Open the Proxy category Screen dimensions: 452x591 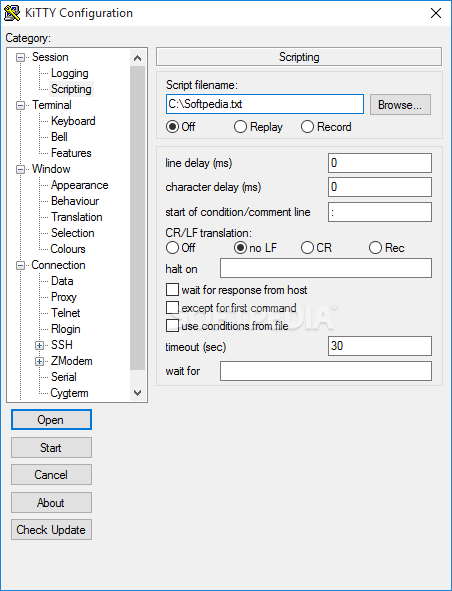64,297
